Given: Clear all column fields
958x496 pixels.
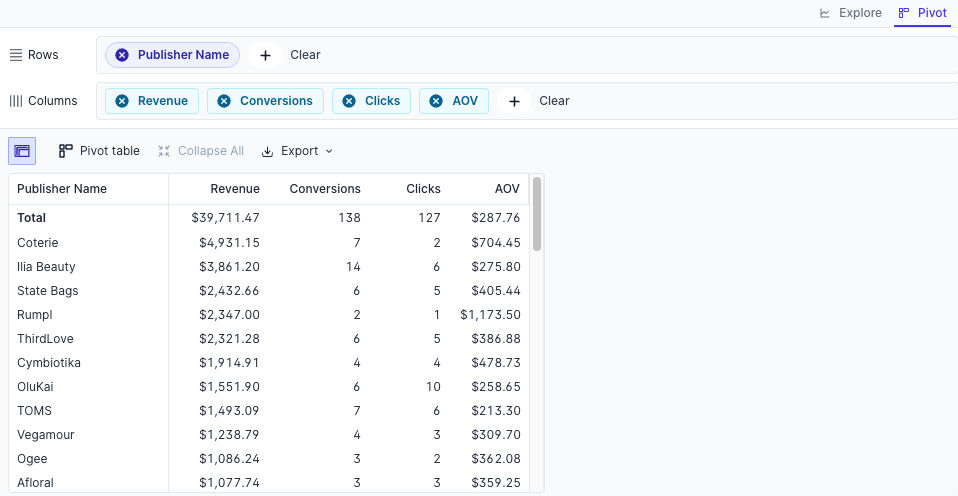Looking at the screenshot, I should 554,101.
